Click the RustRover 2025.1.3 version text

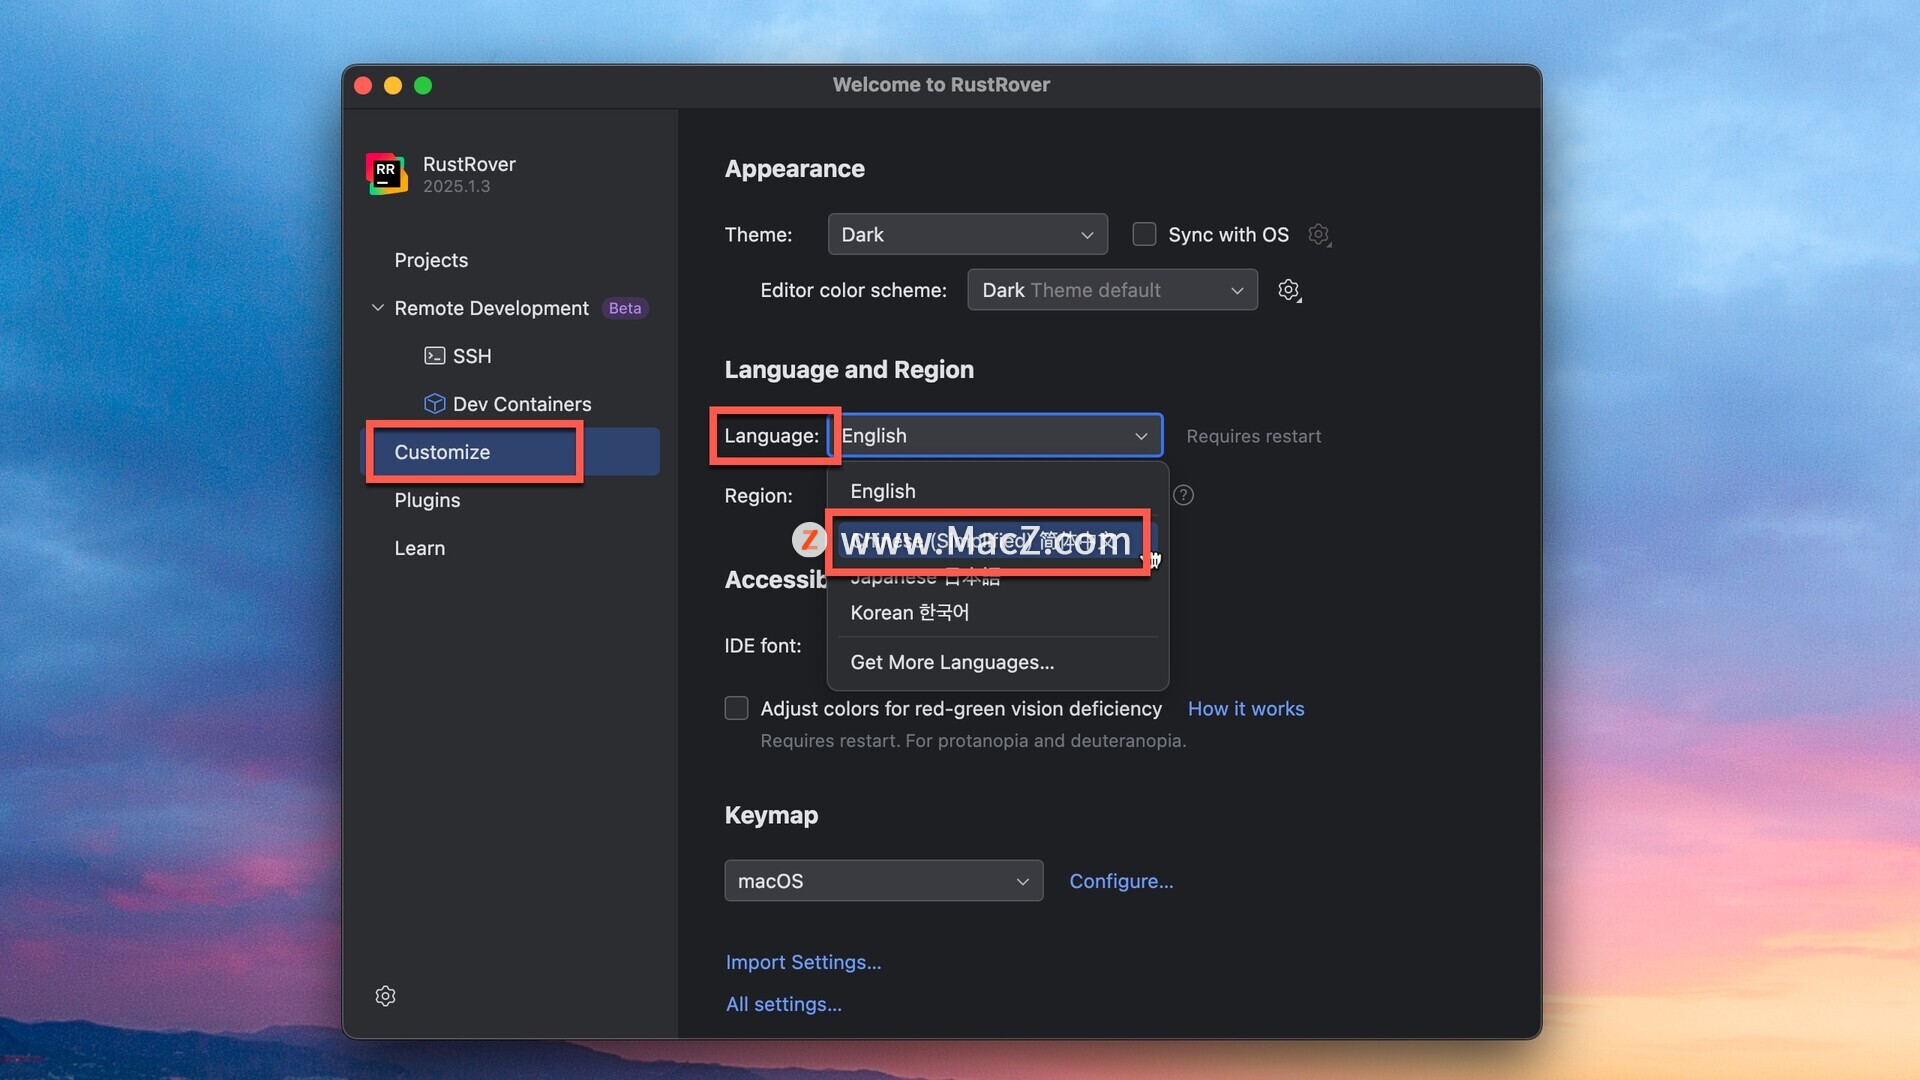[456, 186]
